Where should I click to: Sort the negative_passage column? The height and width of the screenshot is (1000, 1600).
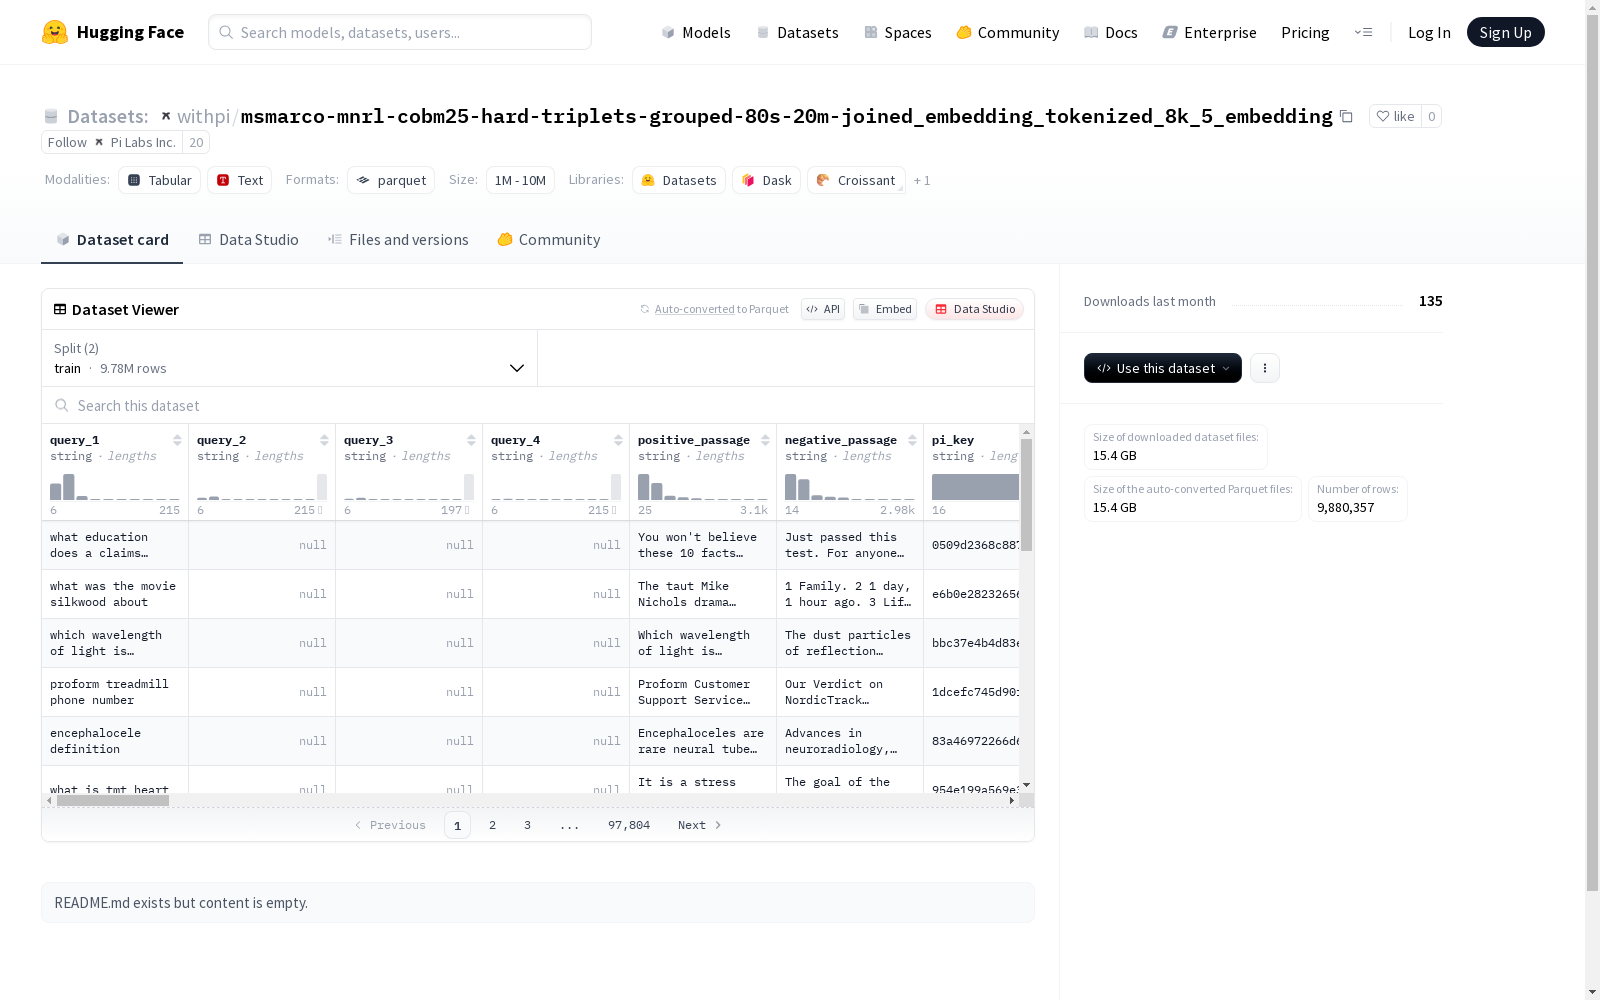point(912,440)
